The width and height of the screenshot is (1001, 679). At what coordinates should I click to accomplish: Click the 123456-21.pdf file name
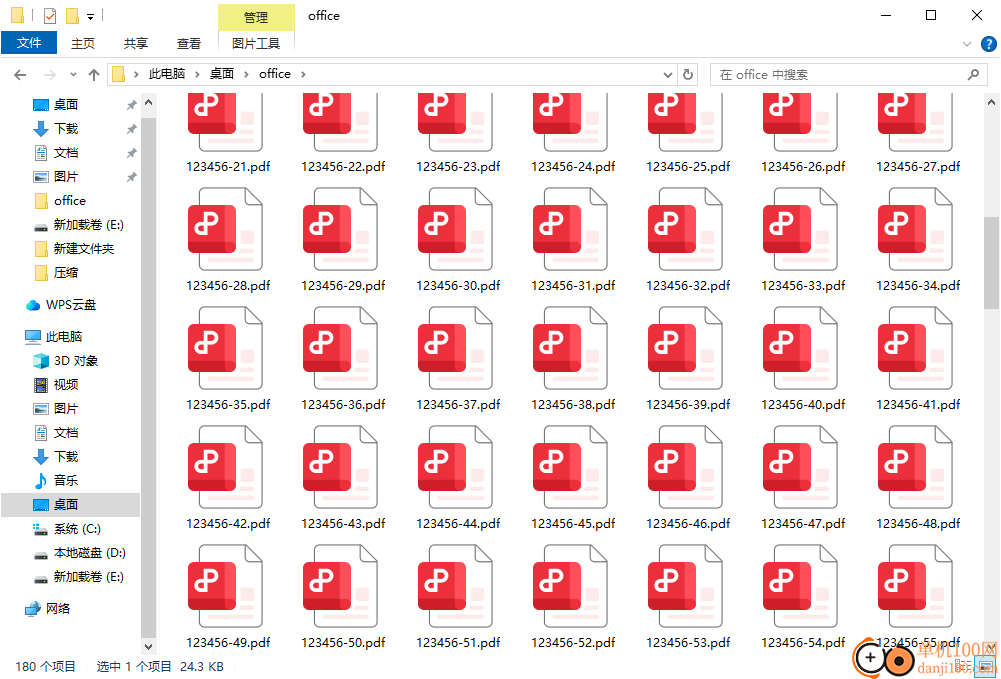(228, 167)
